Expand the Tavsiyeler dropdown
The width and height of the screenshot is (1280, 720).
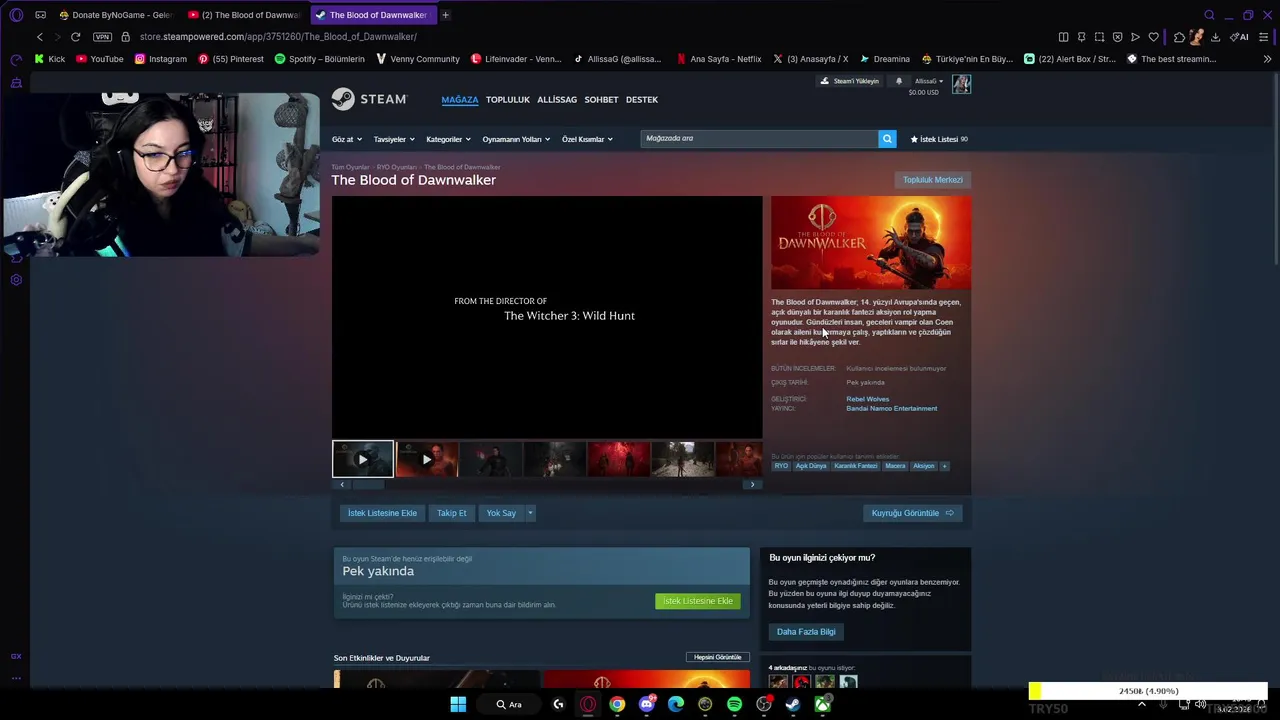(394, 139)
